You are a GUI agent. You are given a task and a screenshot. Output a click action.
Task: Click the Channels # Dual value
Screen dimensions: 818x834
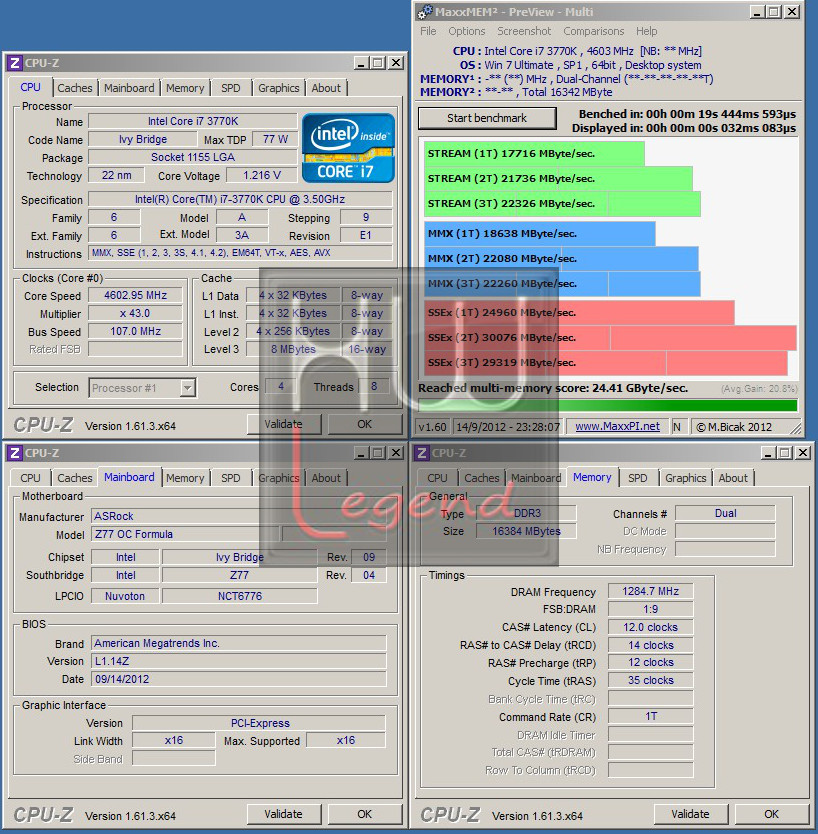tap(725, 513)
